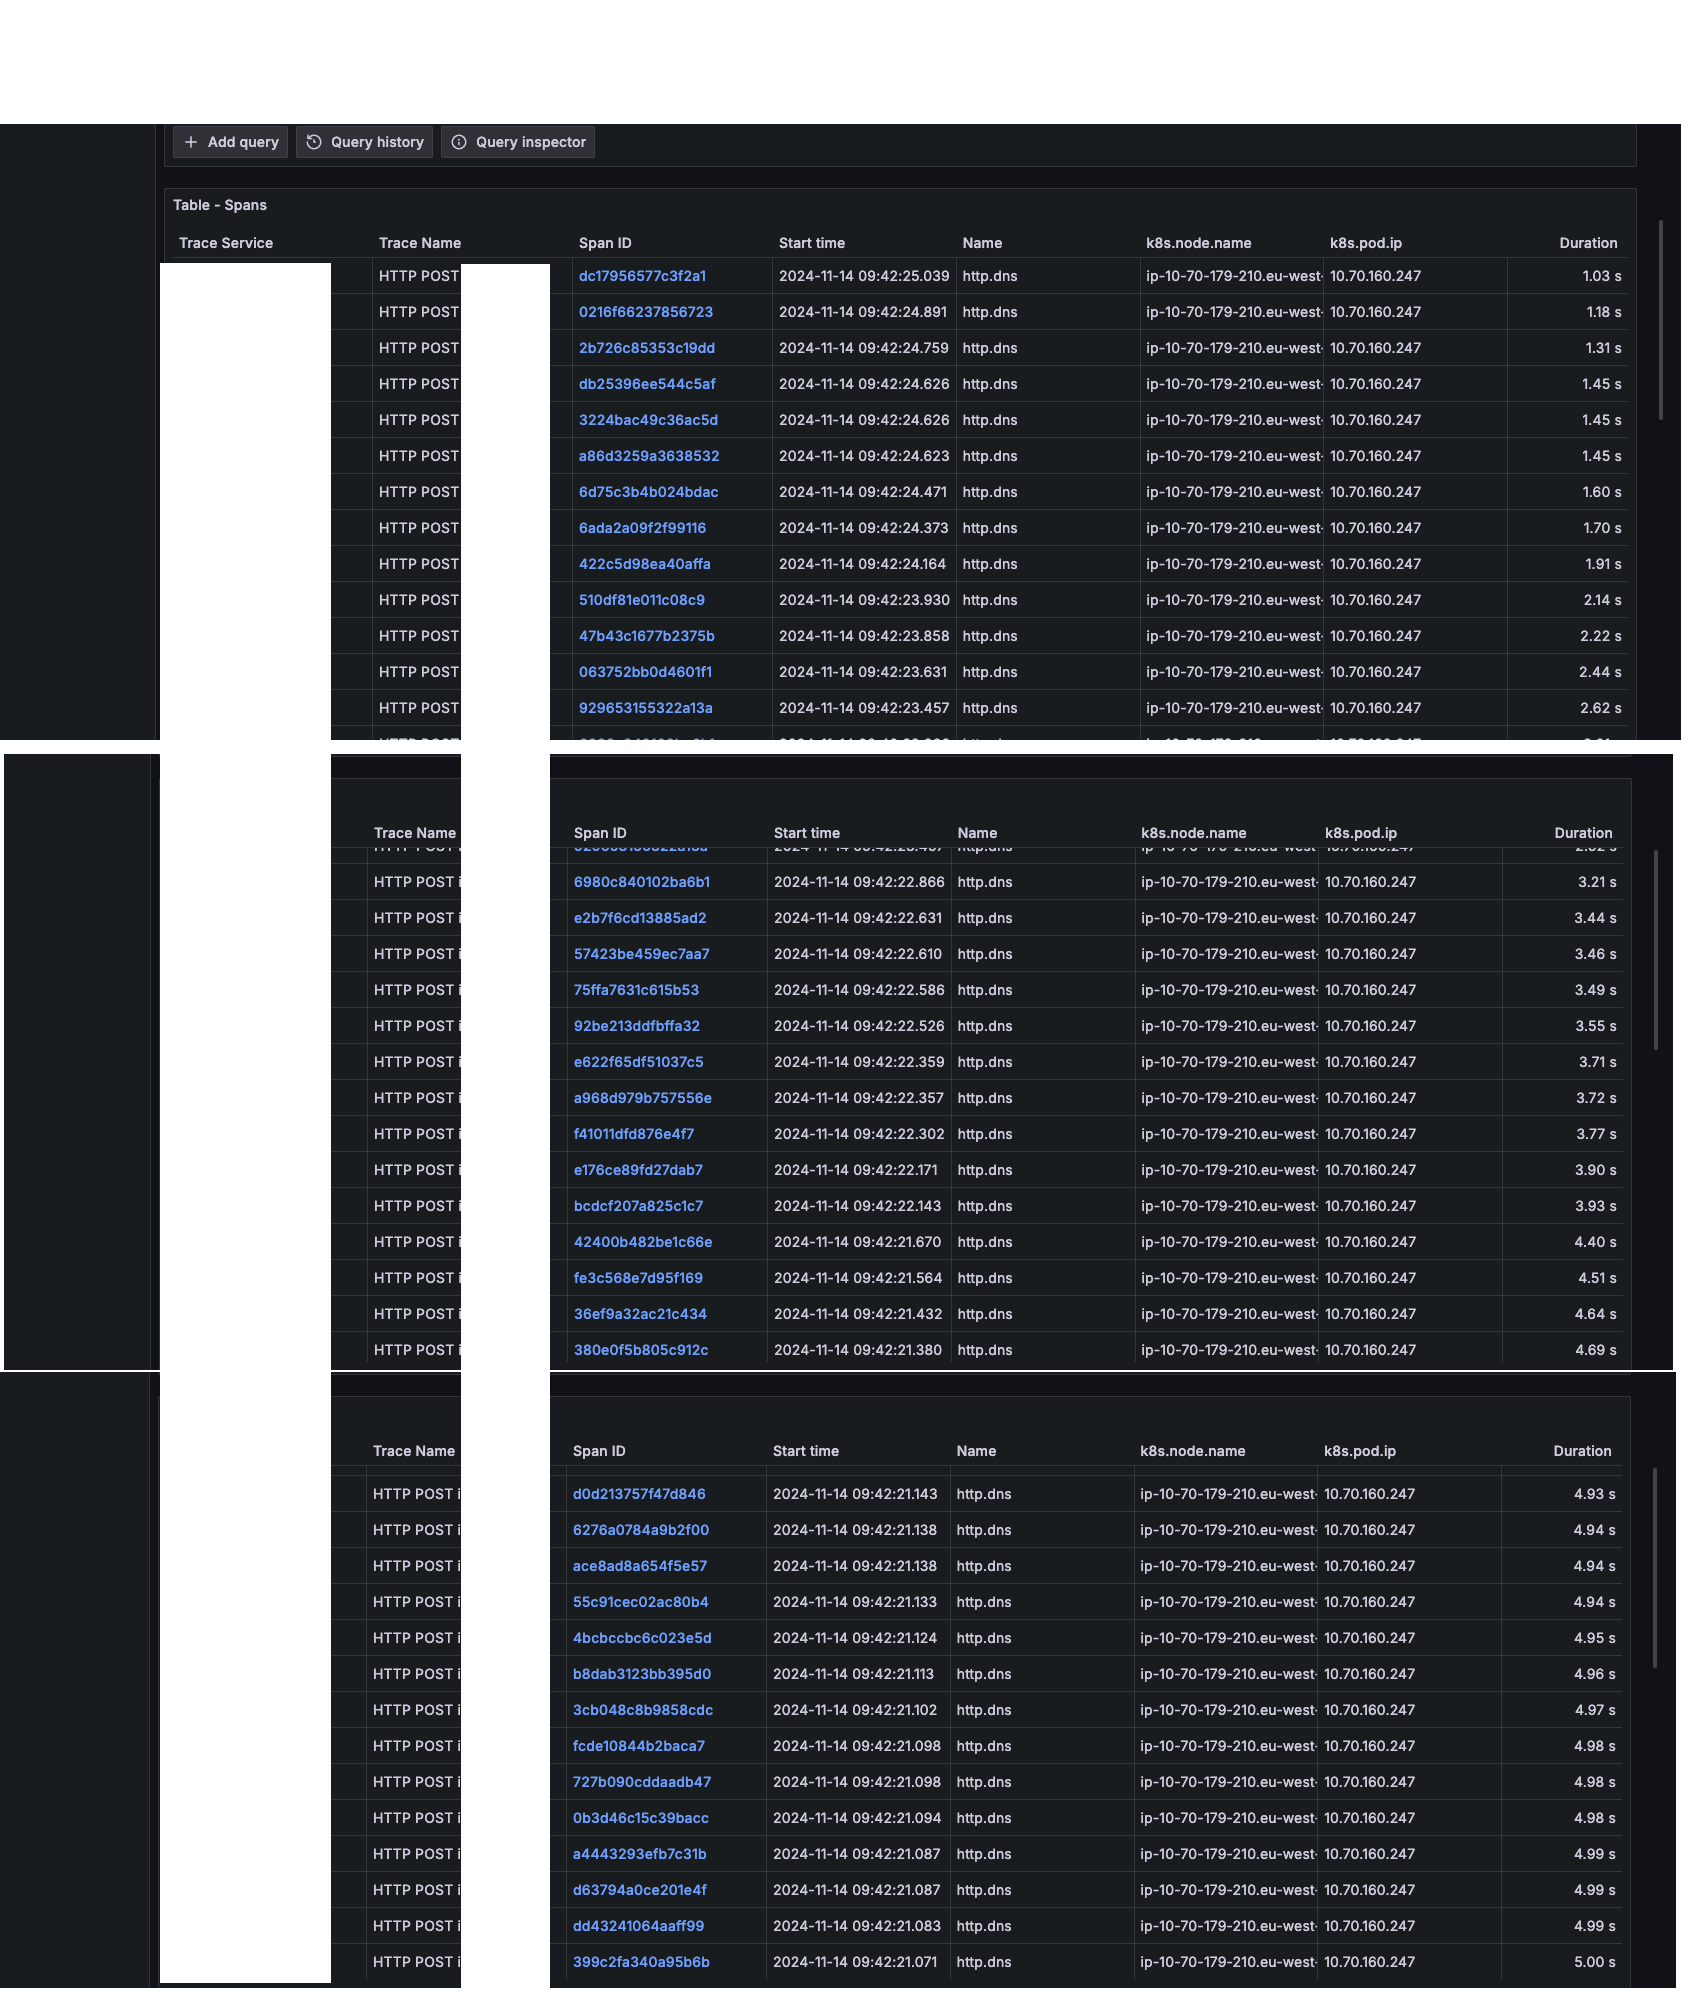Viewport: 1696px width, 2000px height.
Task: Open span dc17956577c3f2a1
Action: [642, 276]
